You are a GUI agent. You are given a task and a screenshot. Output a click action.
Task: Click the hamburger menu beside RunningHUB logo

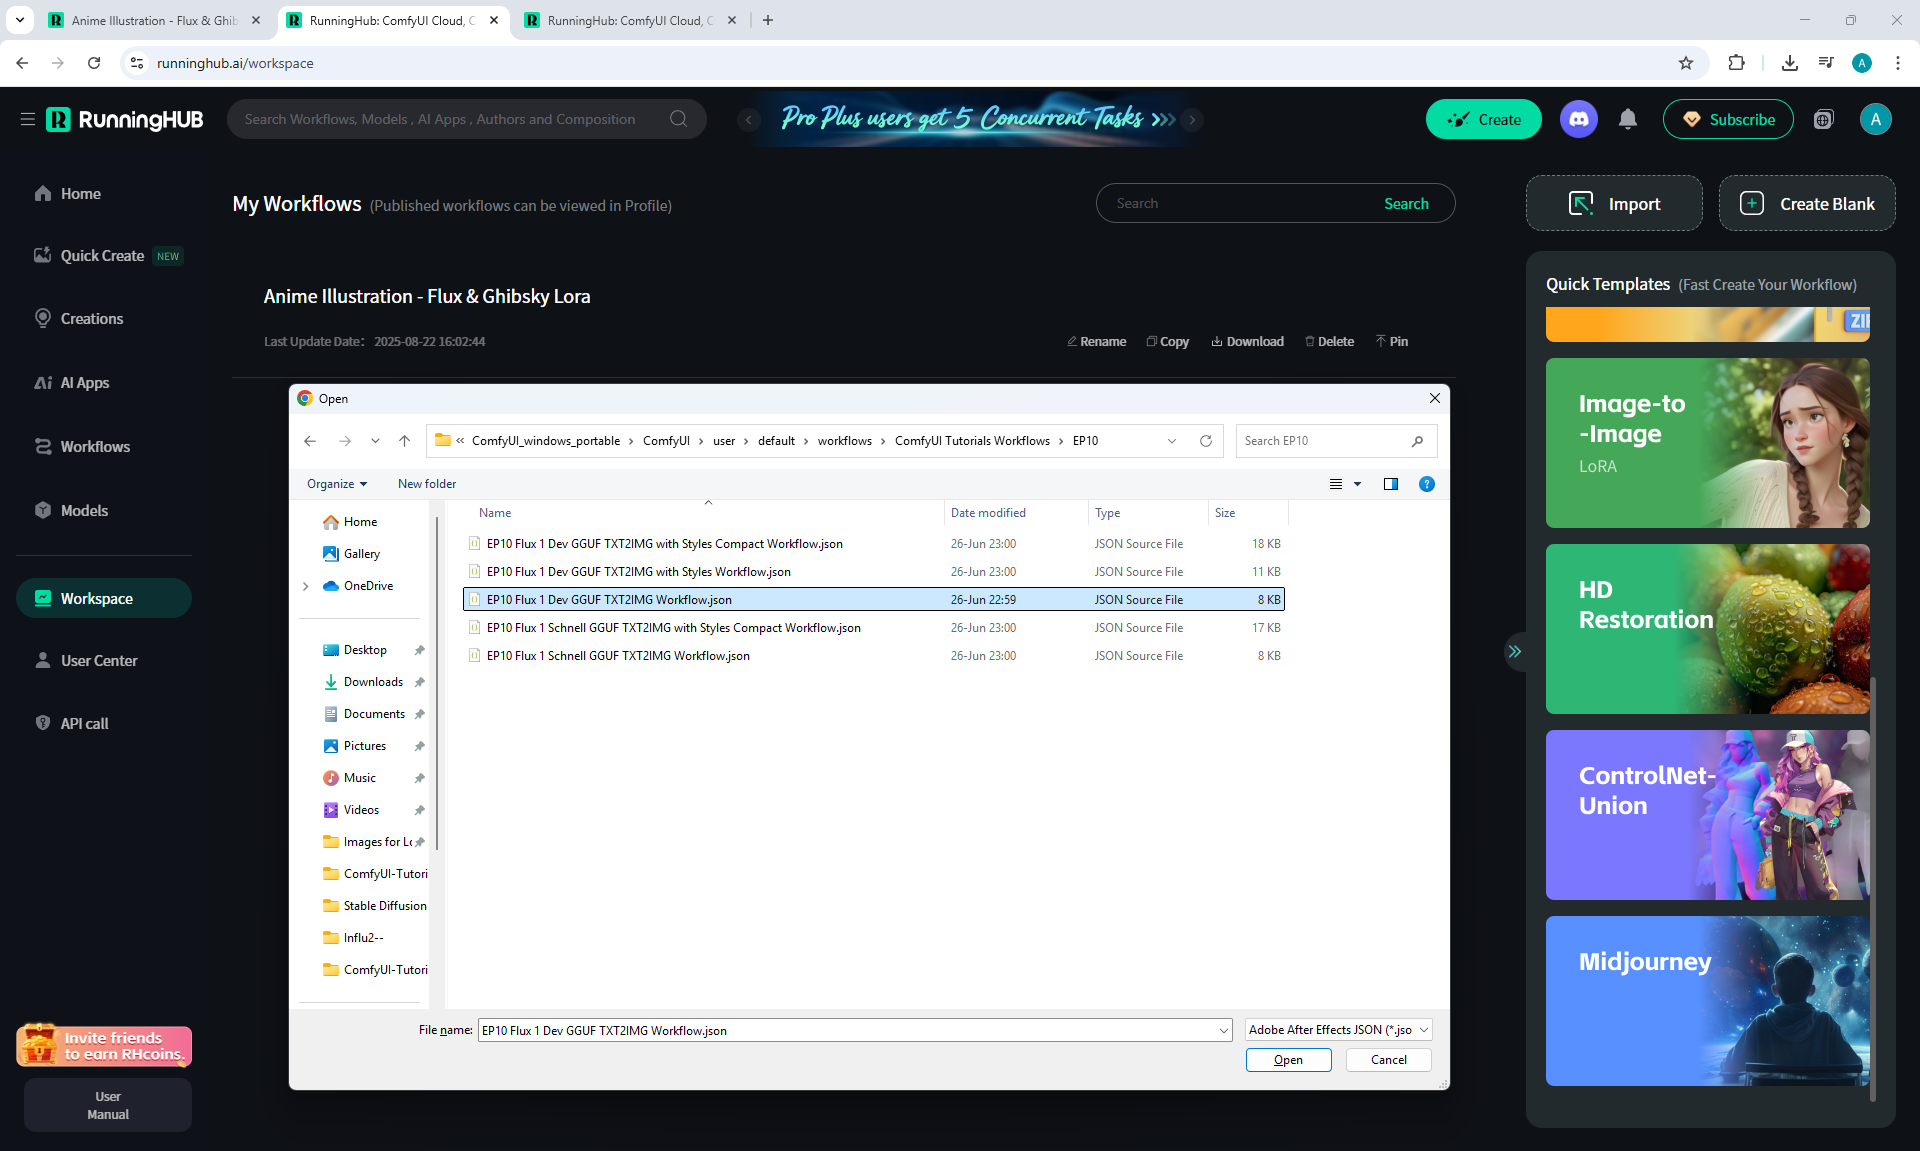click(27, 119)
